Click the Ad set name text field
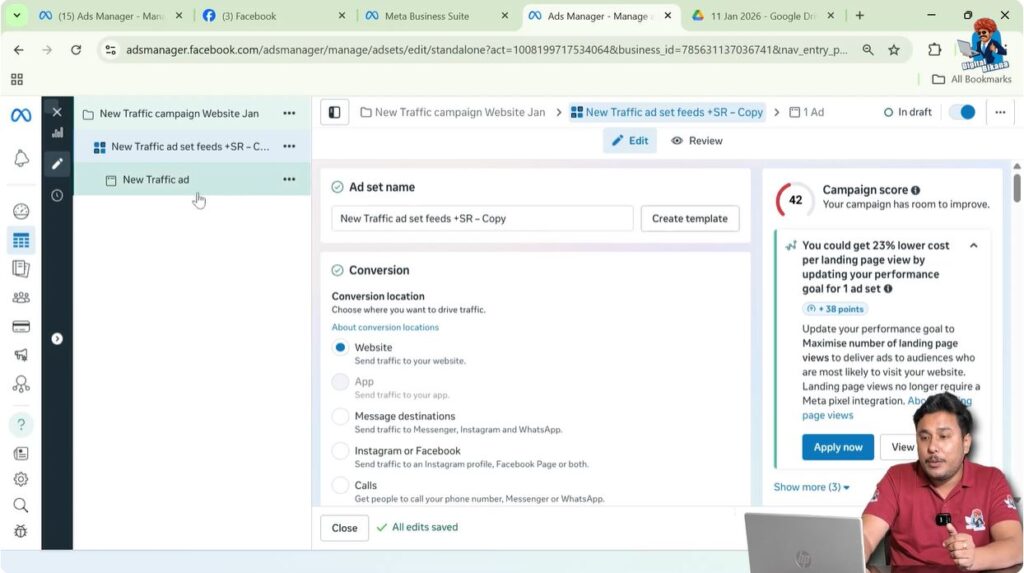Screen dimensions: 1024x573 [x=482, y=218]
